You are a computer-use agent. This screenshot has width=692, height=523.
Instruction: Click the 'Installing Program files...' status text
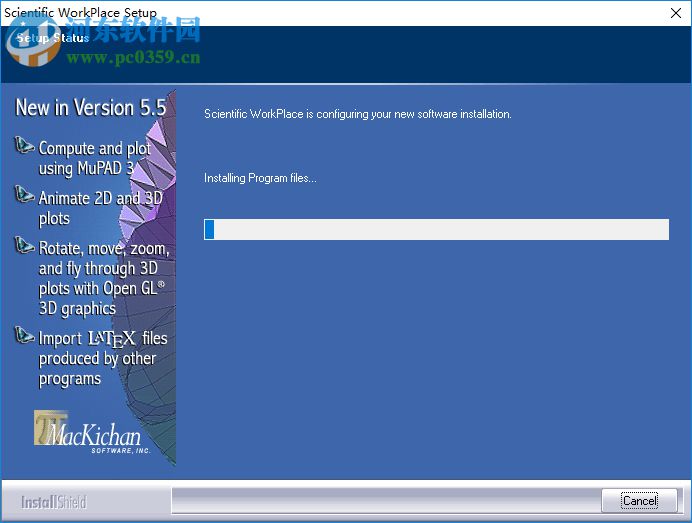260,178
